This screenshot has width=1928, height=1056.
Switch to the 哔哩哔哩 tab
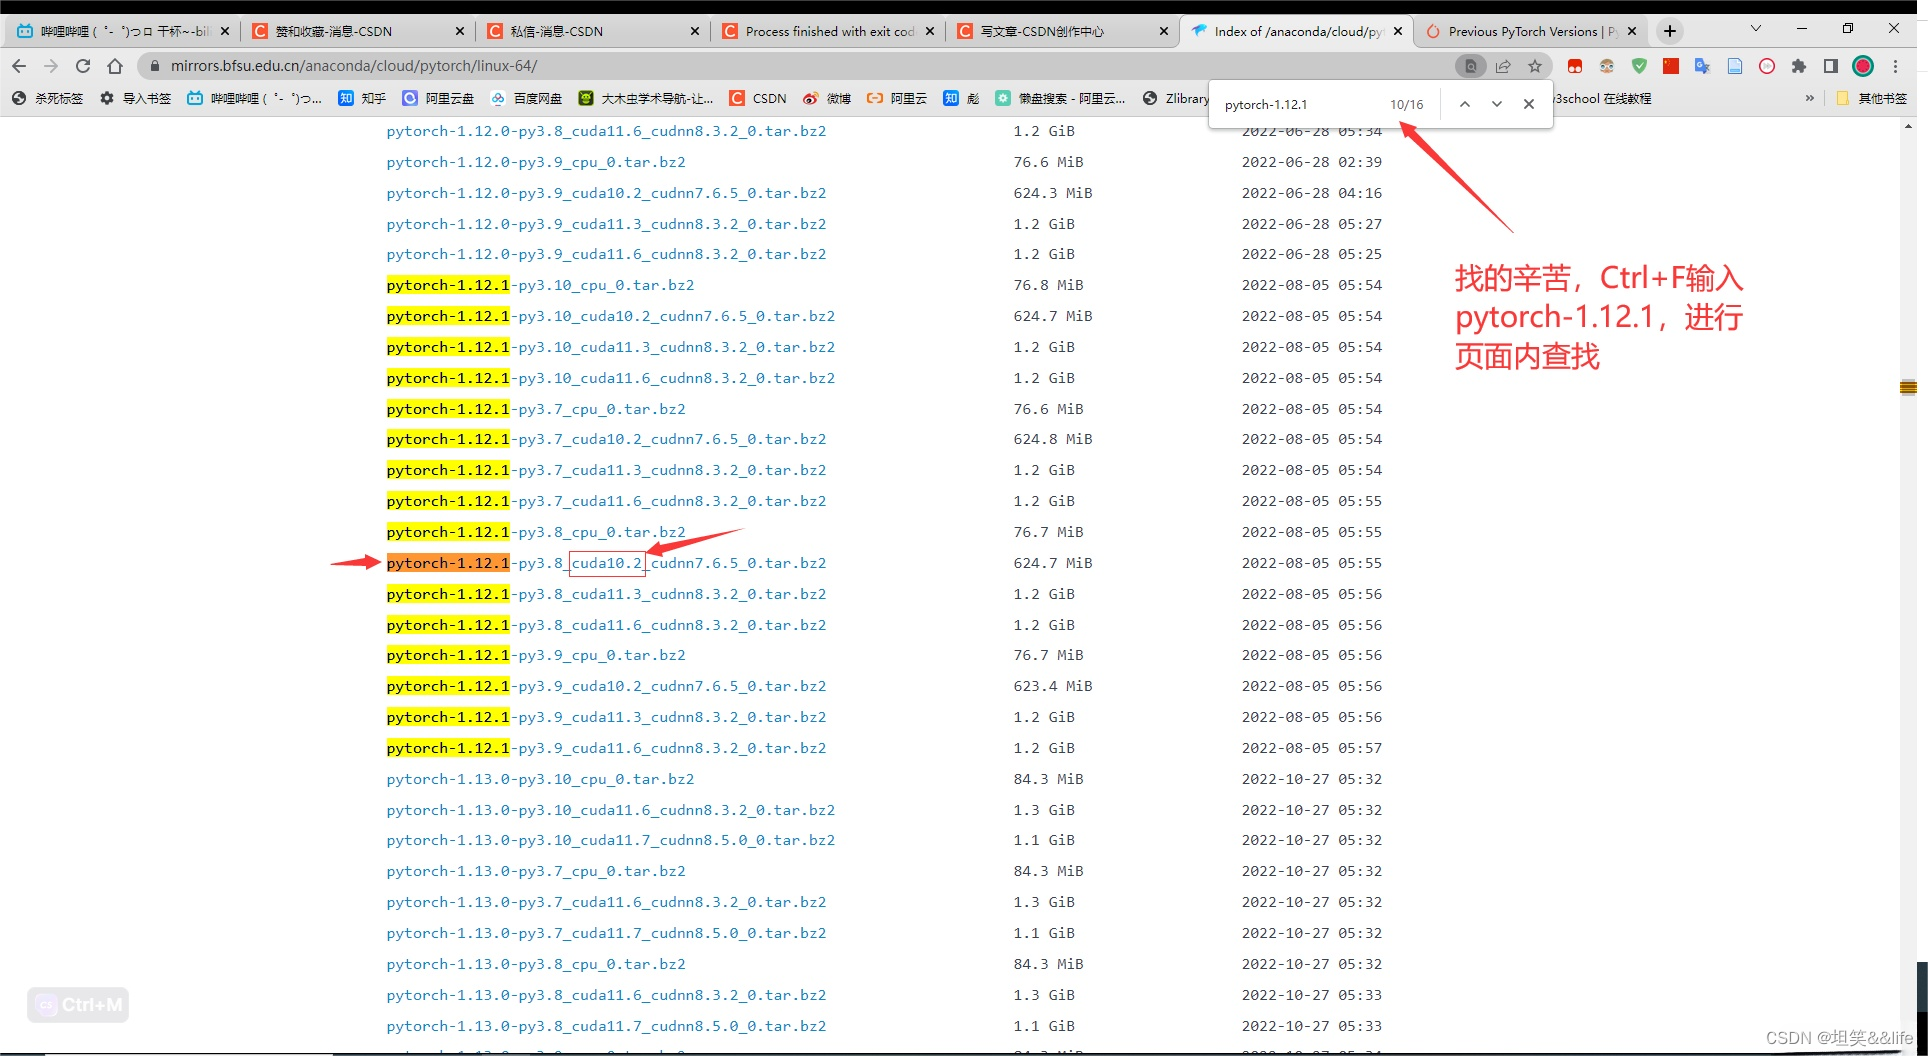(x=123, y=31)
